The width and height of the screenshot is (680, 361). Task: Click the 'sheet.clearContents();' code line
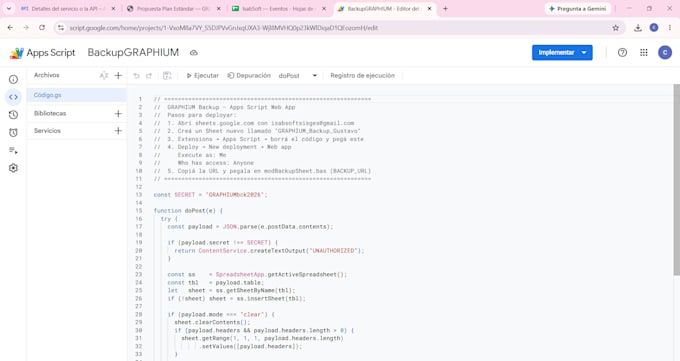coord(212,322)
